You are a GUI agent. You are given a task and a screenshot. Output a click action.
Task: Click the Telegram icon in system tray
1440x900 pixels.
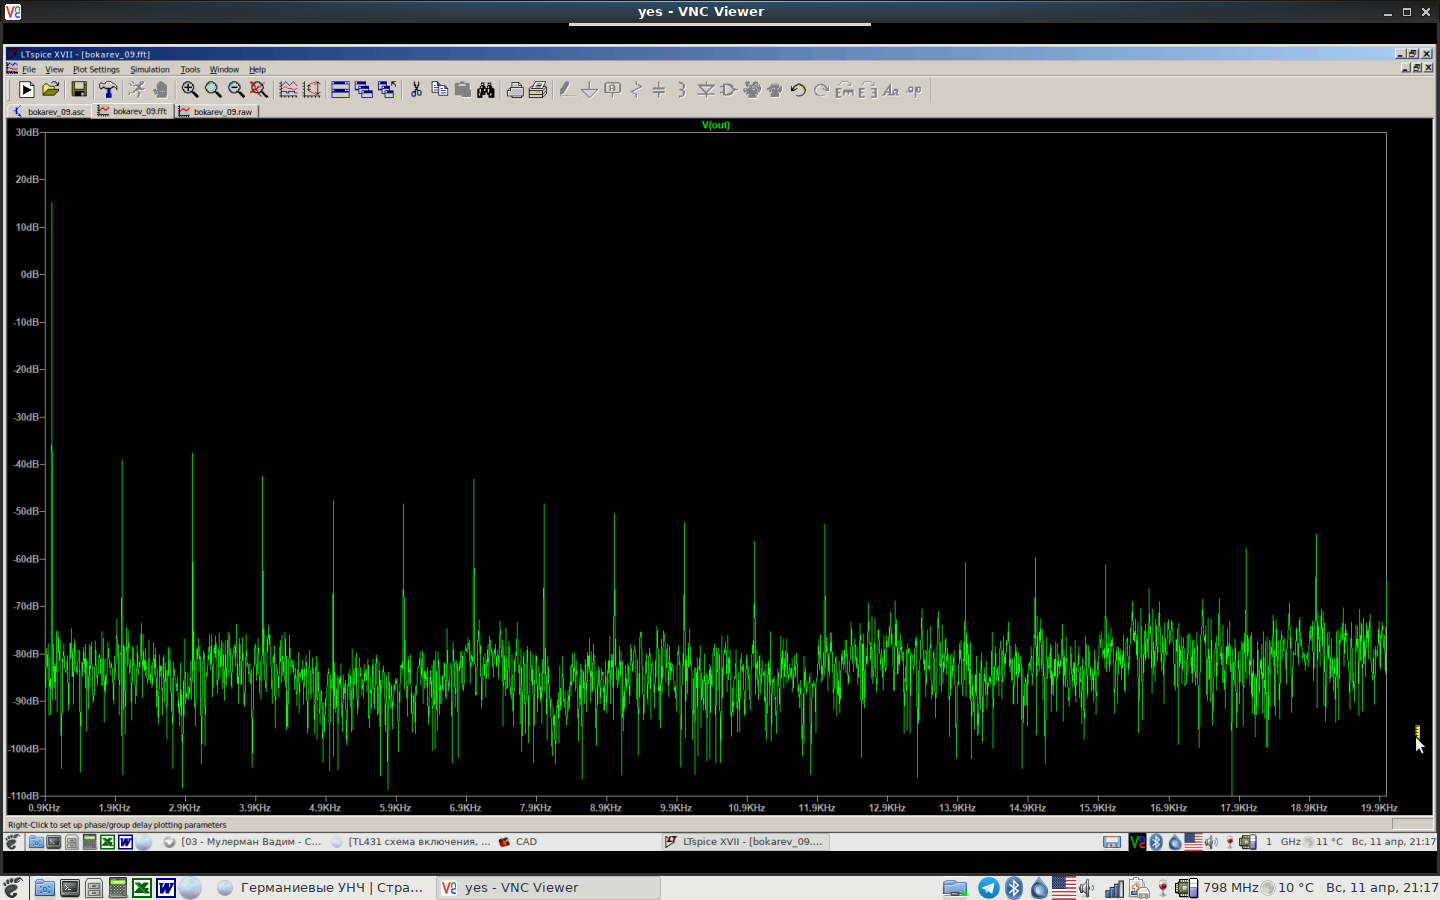click(988, 888)
